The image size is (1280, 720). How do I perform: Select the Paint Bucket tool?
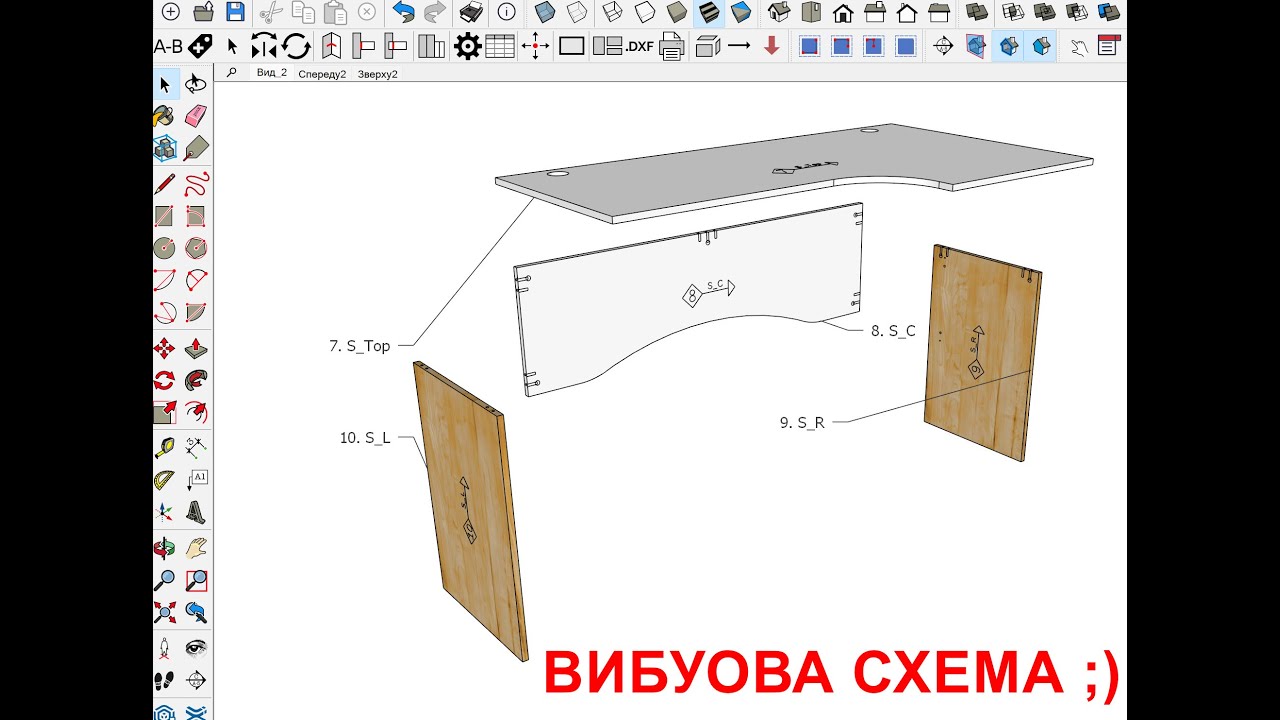[x=165, y=116]
